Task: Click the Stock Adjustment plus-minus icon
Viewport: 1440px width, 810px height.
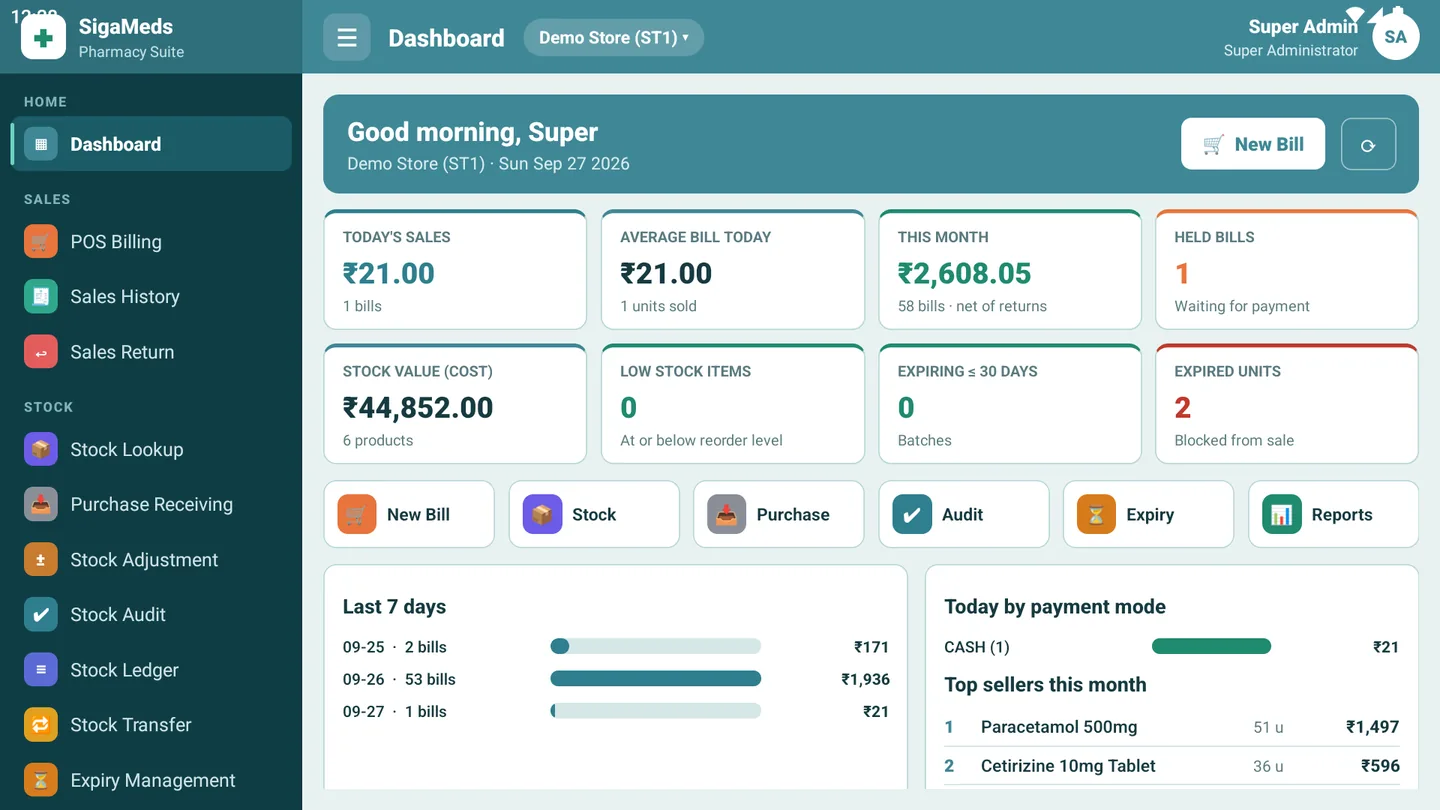Action: [41, 560]
